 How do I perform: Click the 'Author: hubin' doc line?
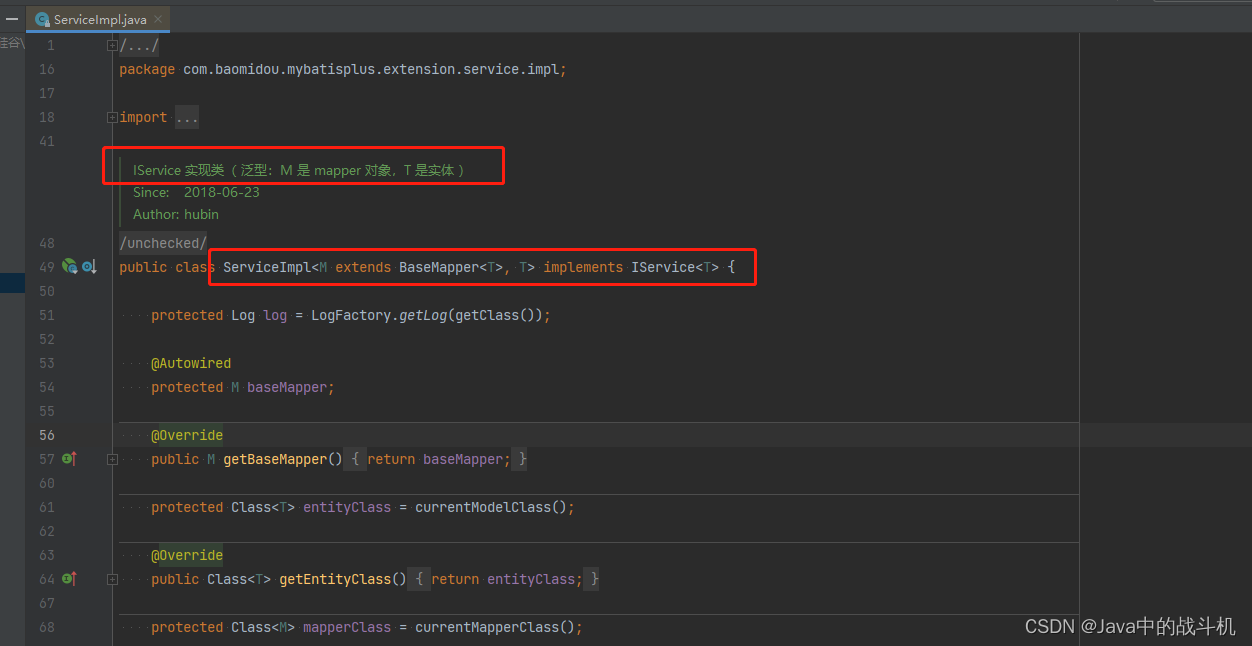coord(176,214)
